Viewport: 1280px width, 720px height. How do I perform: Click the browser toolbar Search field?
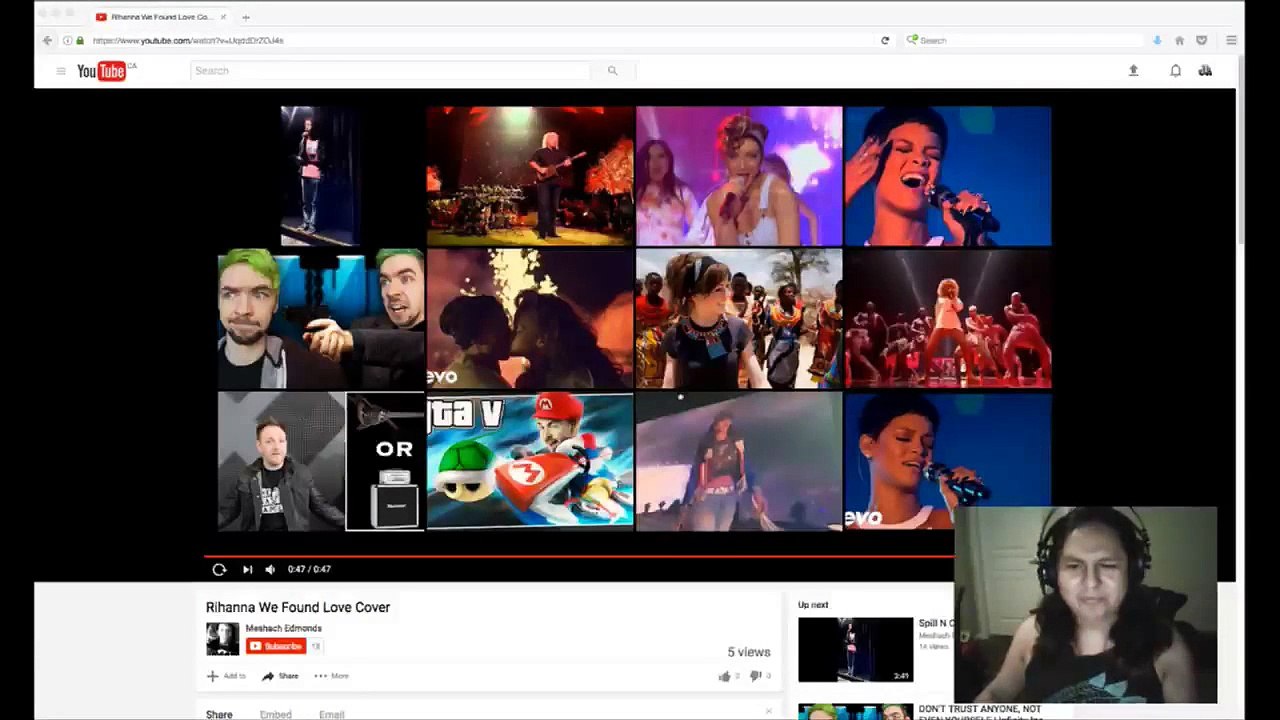(1022, 41)
